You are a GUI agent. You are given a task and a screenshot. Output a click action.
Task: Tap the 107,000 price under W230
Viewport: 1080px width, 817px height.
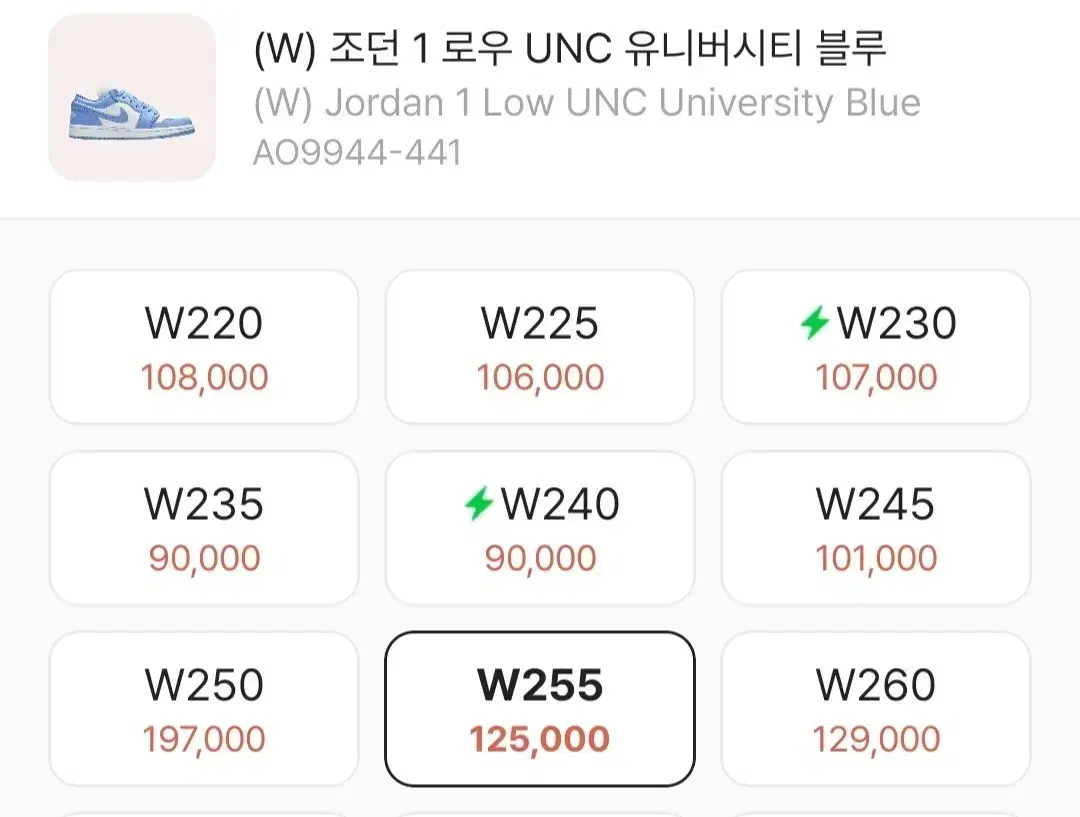[x=876, y=378]
